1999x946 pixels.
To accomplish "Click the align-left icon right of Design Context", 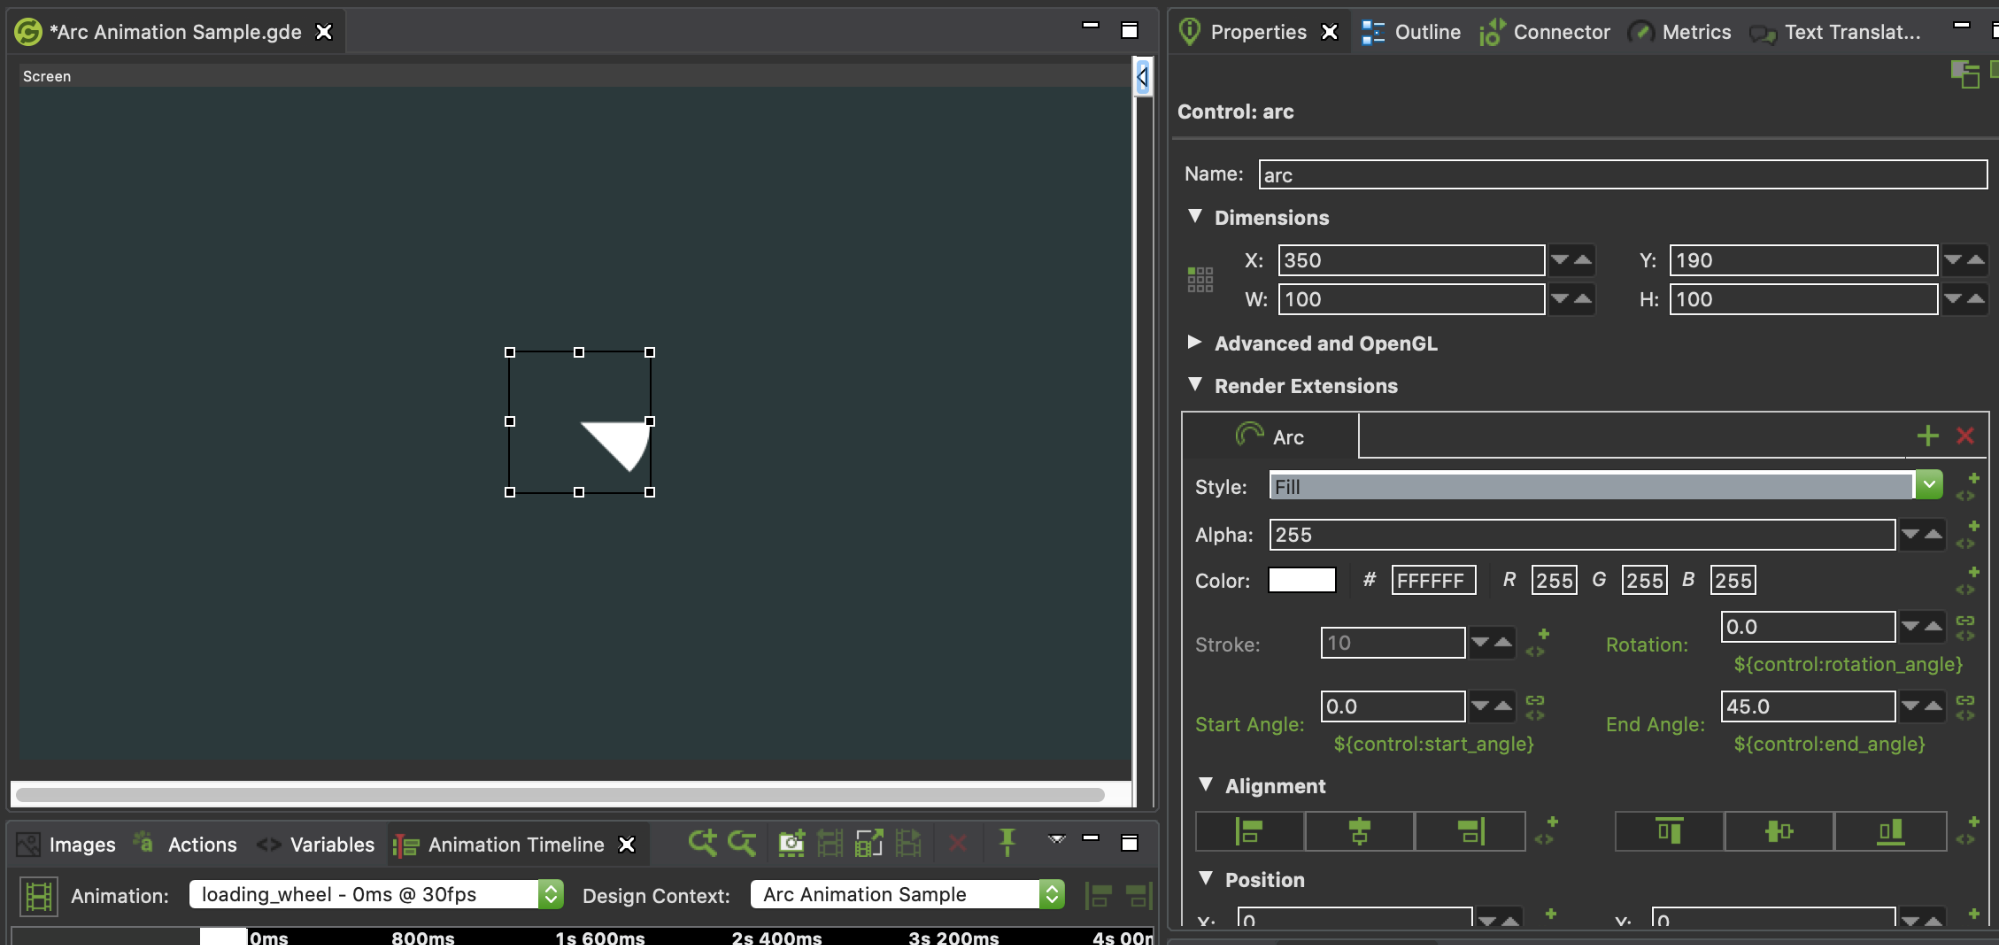I will coord(1098,895).
